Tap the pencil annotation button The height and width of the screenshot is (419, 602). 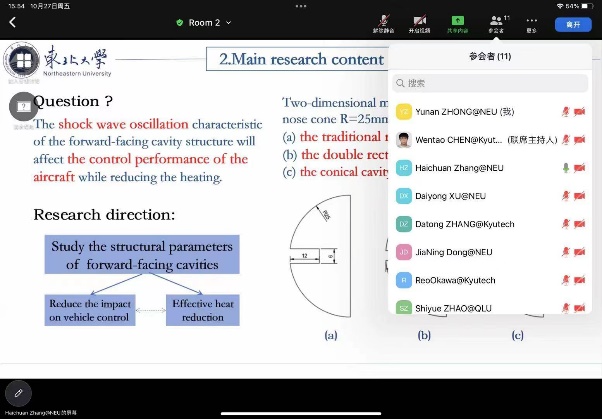tap(18, 393)
